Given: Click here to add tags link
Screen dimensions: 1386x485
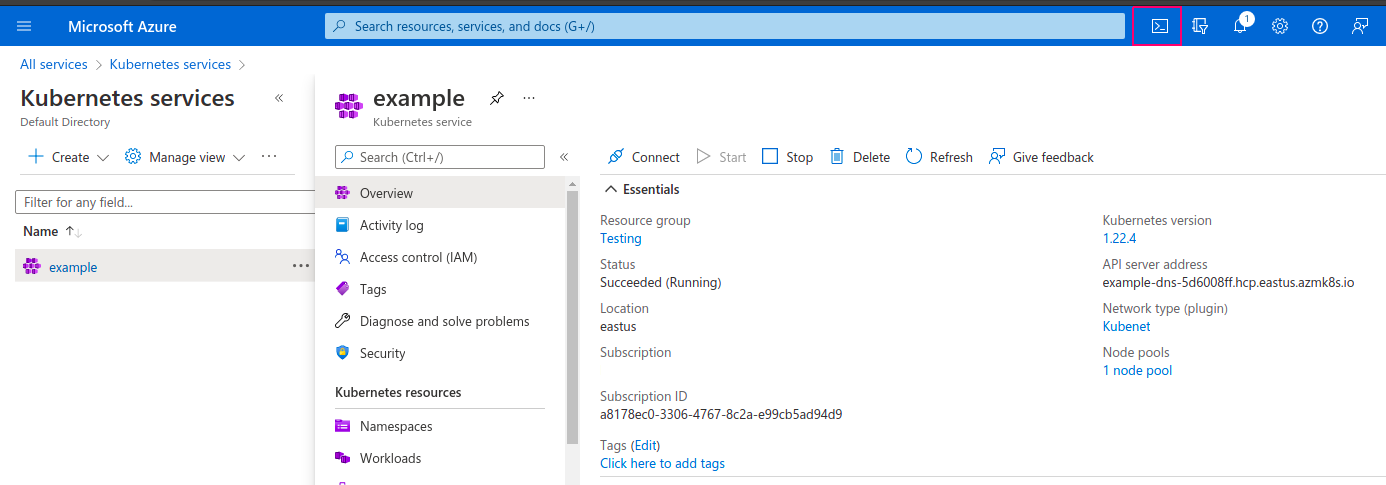Looking at the screenshot, I should coord(662,463).
